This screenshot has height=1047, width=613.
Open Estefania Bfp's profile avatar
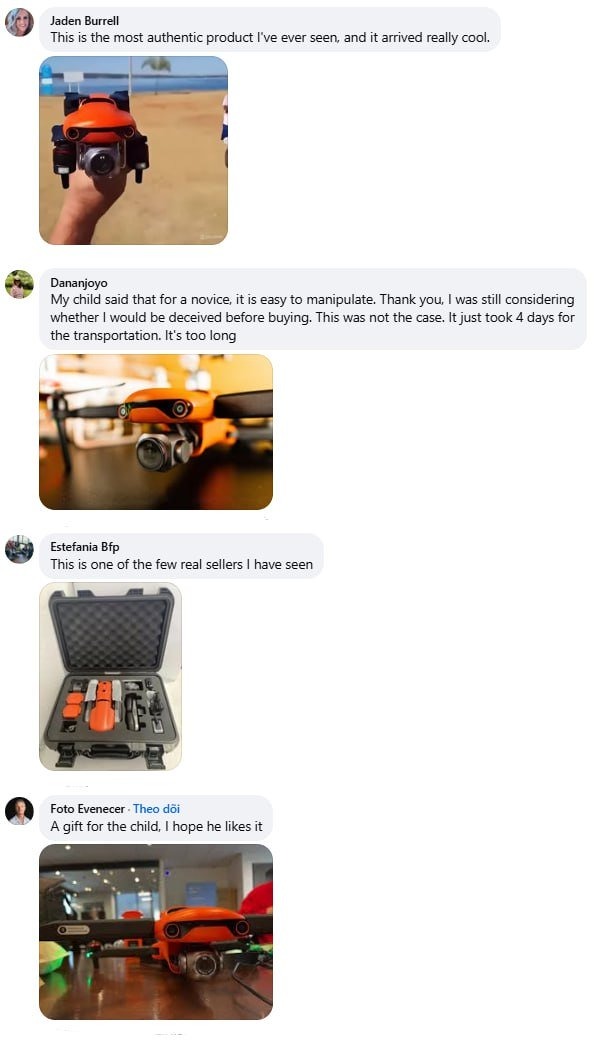[x=19, y=550]
